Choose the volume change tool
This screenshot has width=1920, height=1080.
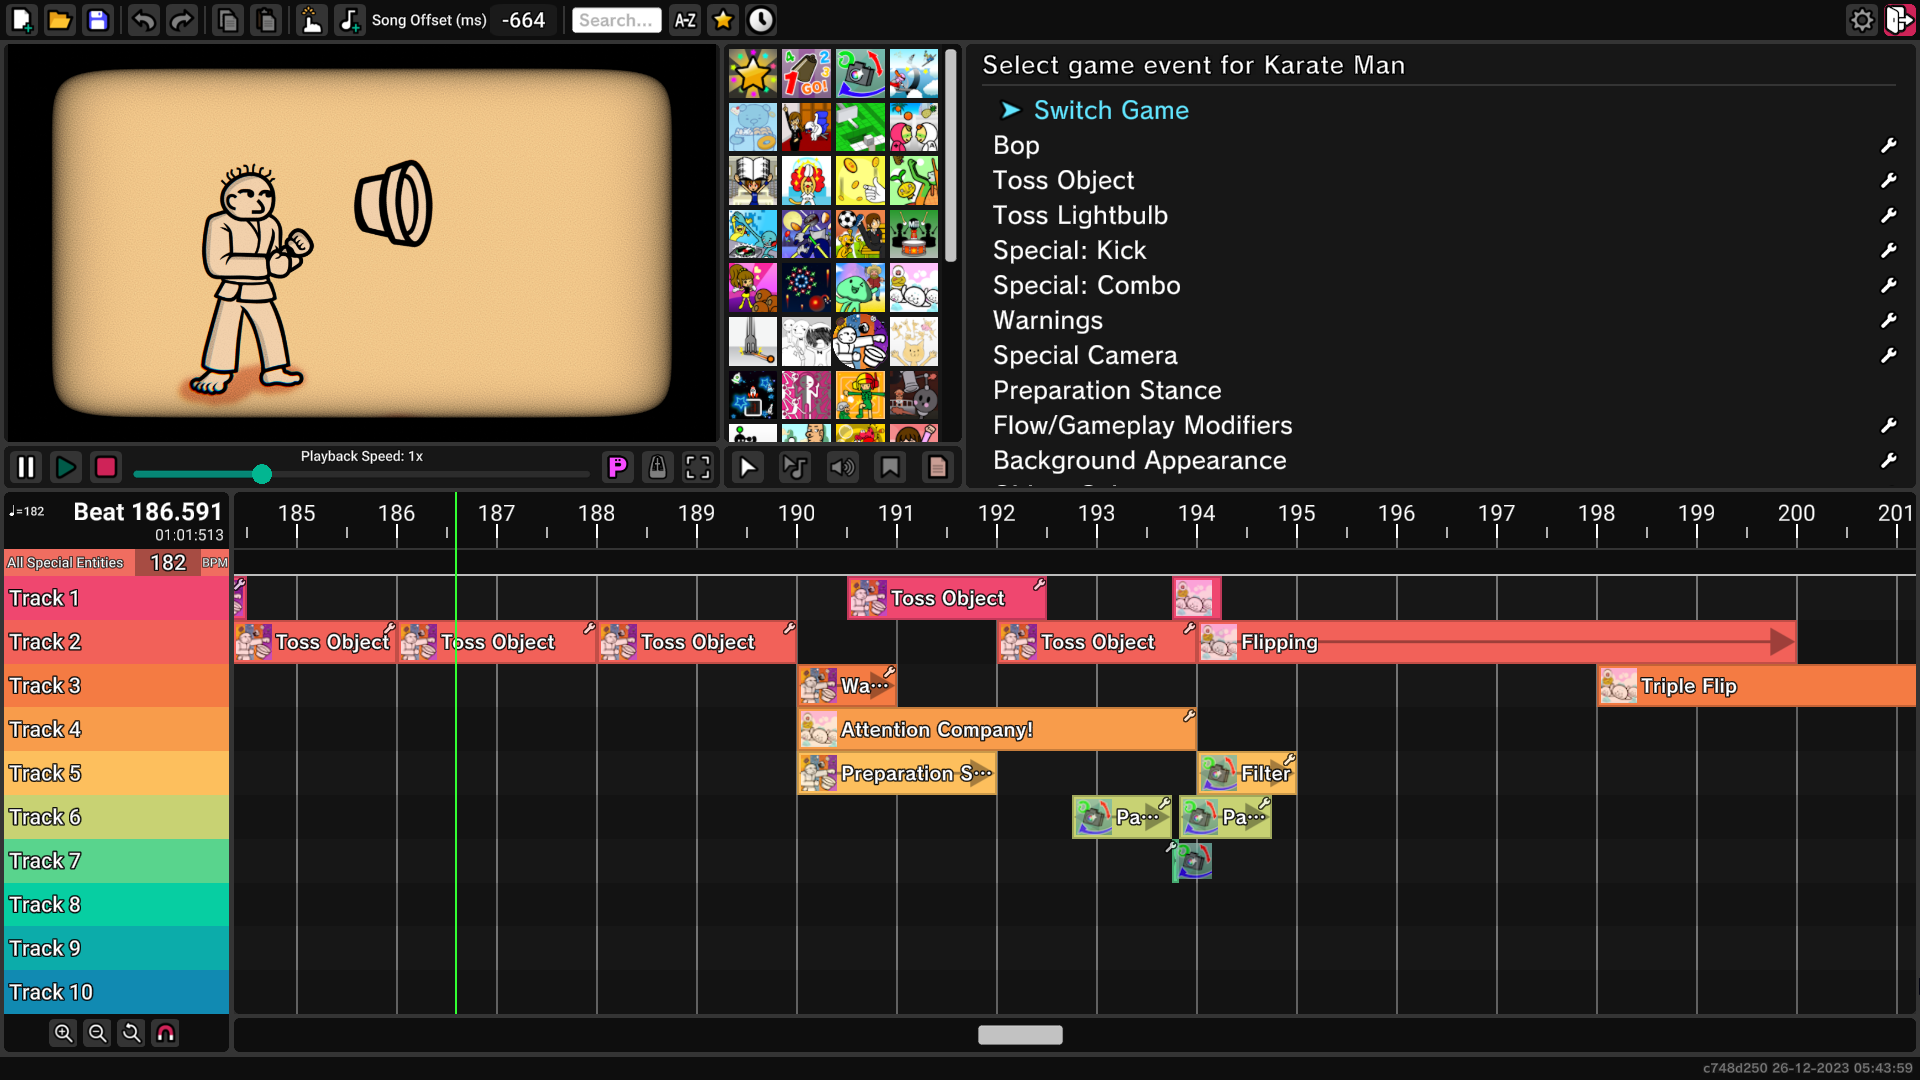[x=843, y=467]
